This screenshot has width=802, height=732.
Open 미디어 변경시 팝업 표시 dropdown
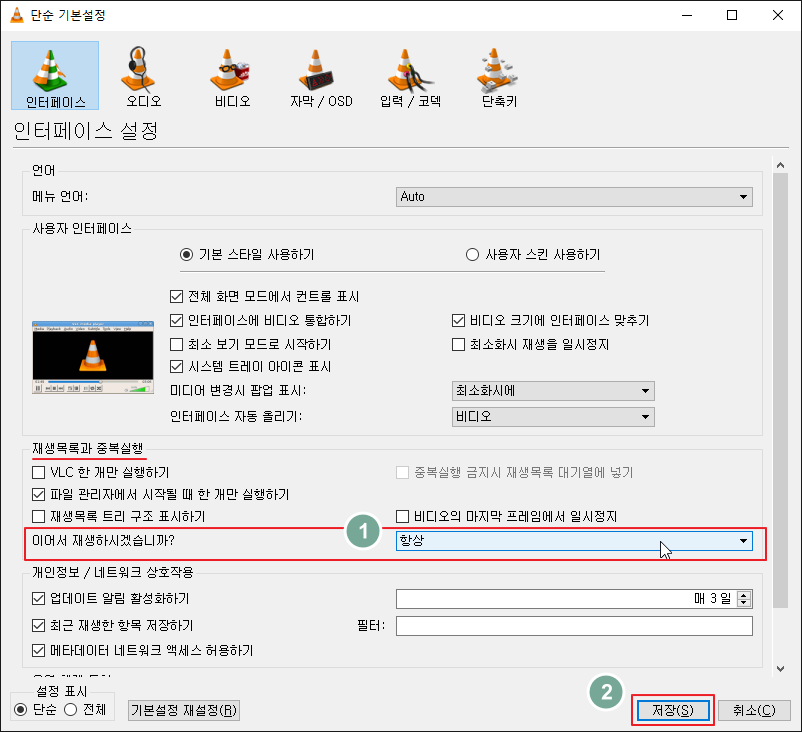pyautogui.click(x=553, y=391)
